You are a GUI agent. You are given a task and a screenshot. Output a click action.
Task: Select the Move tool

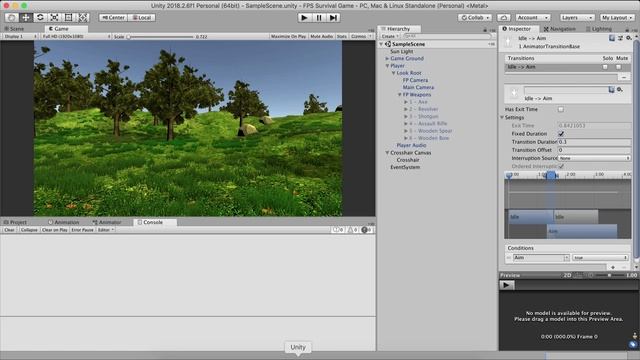(26, 18)
